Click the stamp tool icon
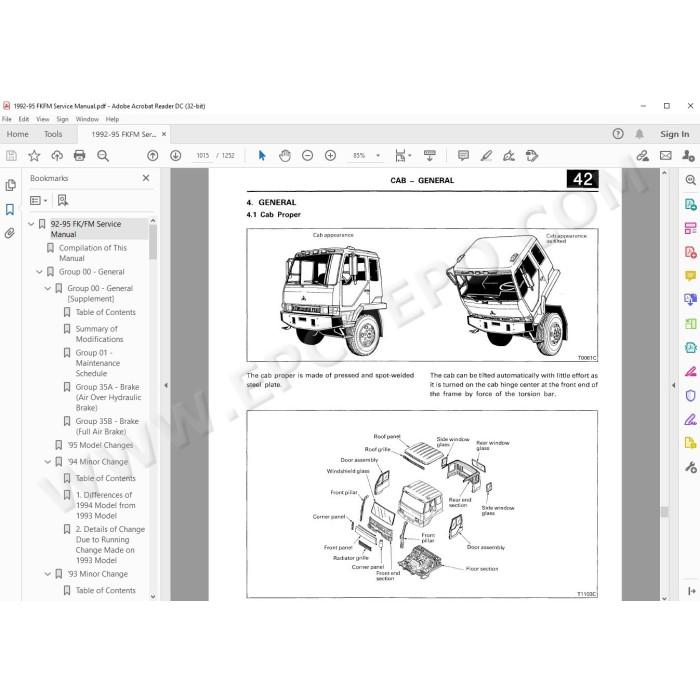Image resolution: width=700 pixels, height=700 pixels. pos(532,156)
